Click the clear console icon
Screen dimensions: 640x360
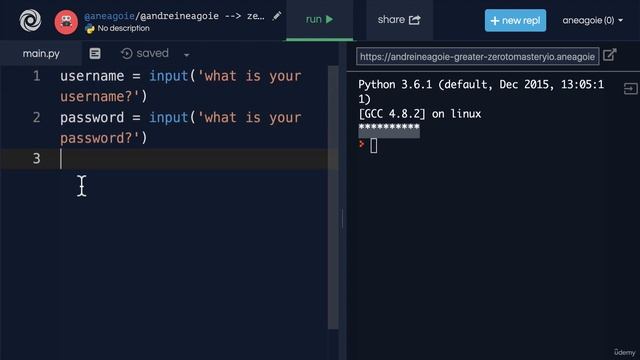coord(630,89)
